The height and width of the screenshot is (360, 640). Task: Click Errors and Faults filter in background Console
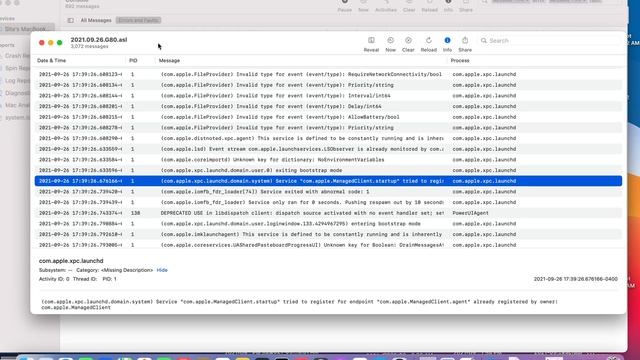[138, 20]
